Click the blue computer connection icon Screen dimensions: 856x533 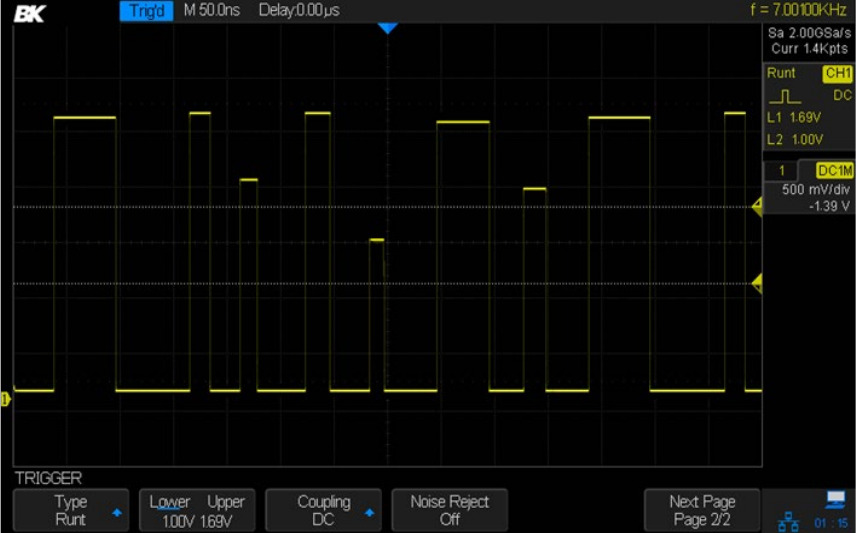coord(834,501)
